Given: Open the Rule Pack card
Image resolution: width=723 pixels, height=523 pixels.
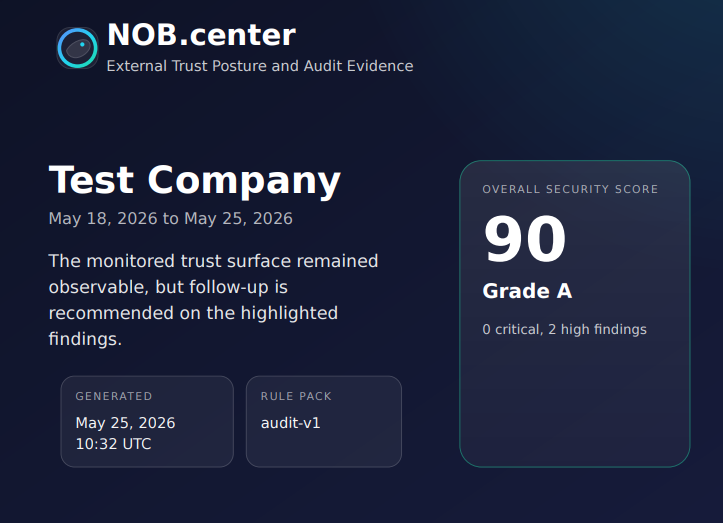Looking at the screenshot, I should click(324, 422).
